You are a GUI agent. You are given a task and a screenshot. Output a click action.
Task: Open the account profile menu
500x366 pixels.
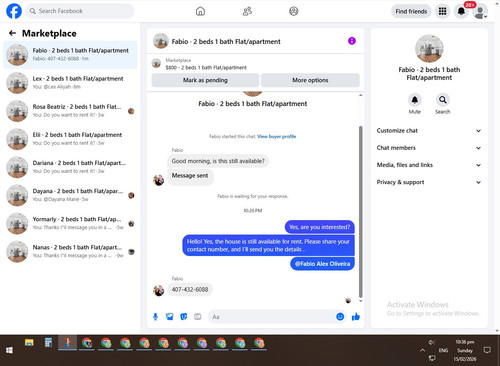pyautogui.click(x=480, y=12)
